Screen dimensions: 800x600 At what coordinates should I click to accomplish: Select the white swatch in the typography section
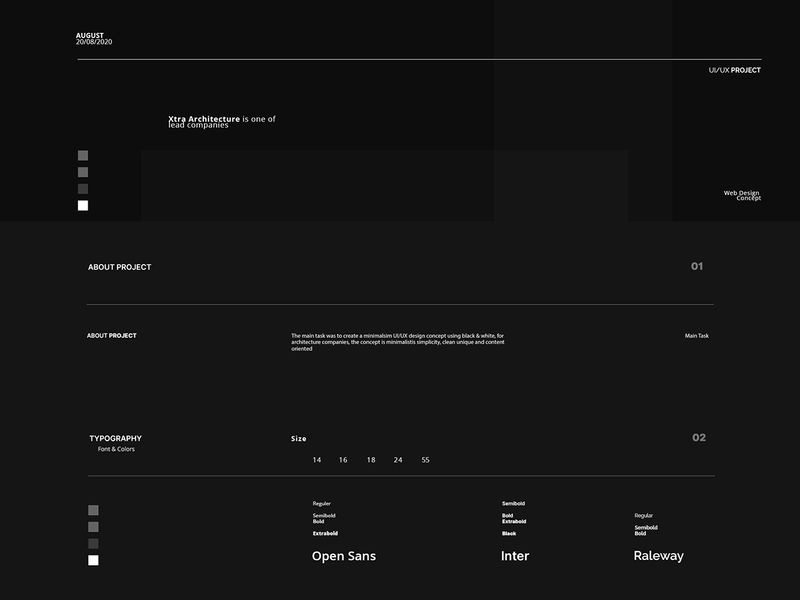tap(93, 558)
